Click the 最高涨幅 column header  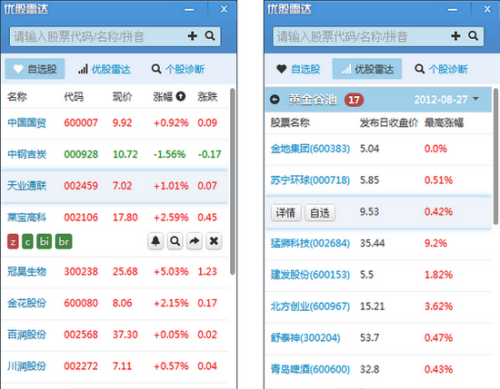click(x=444, y=123)
